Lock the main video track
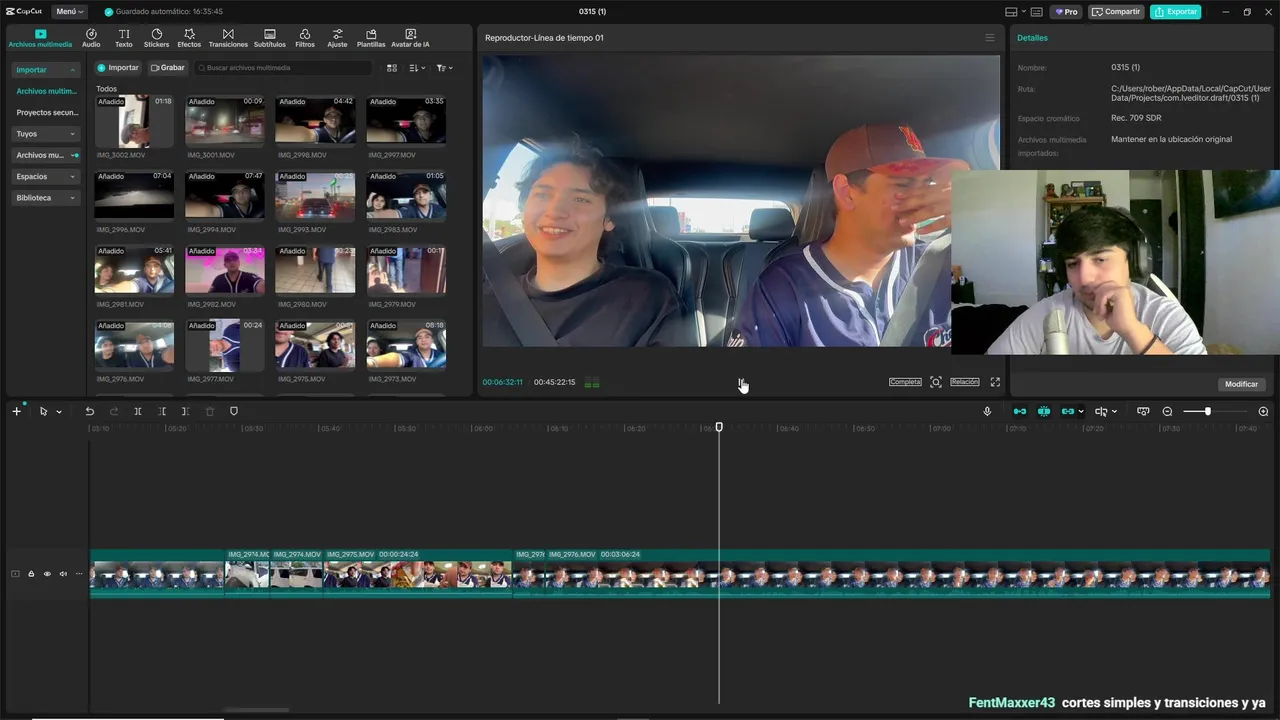The height and width of the screenshot is (720, 1280). [31, 574]
